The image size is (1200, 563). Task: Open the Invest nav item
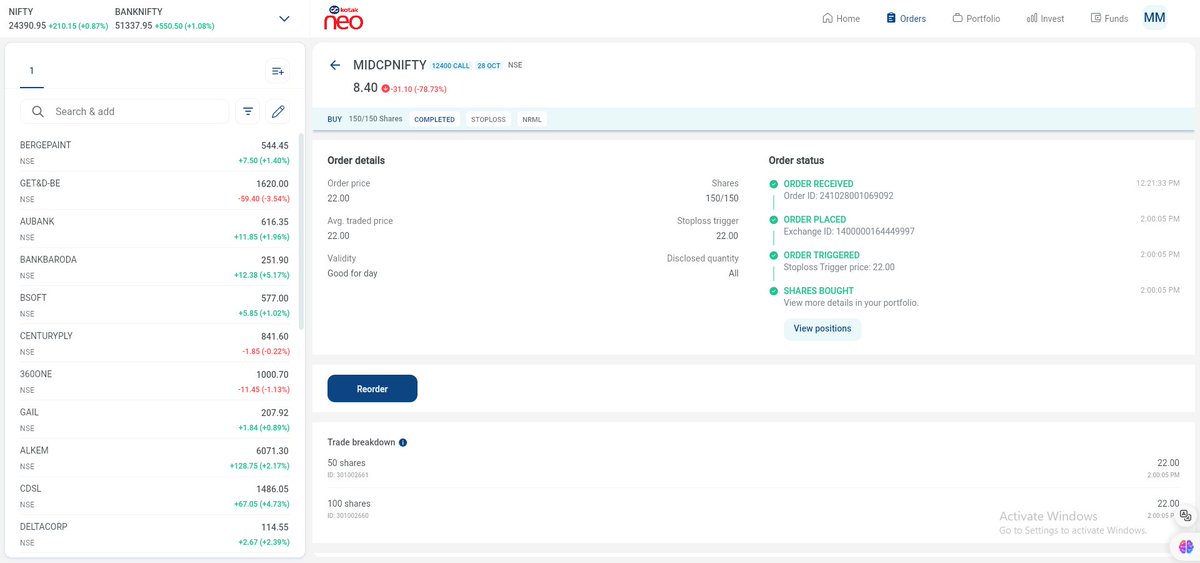[1045, 18]
